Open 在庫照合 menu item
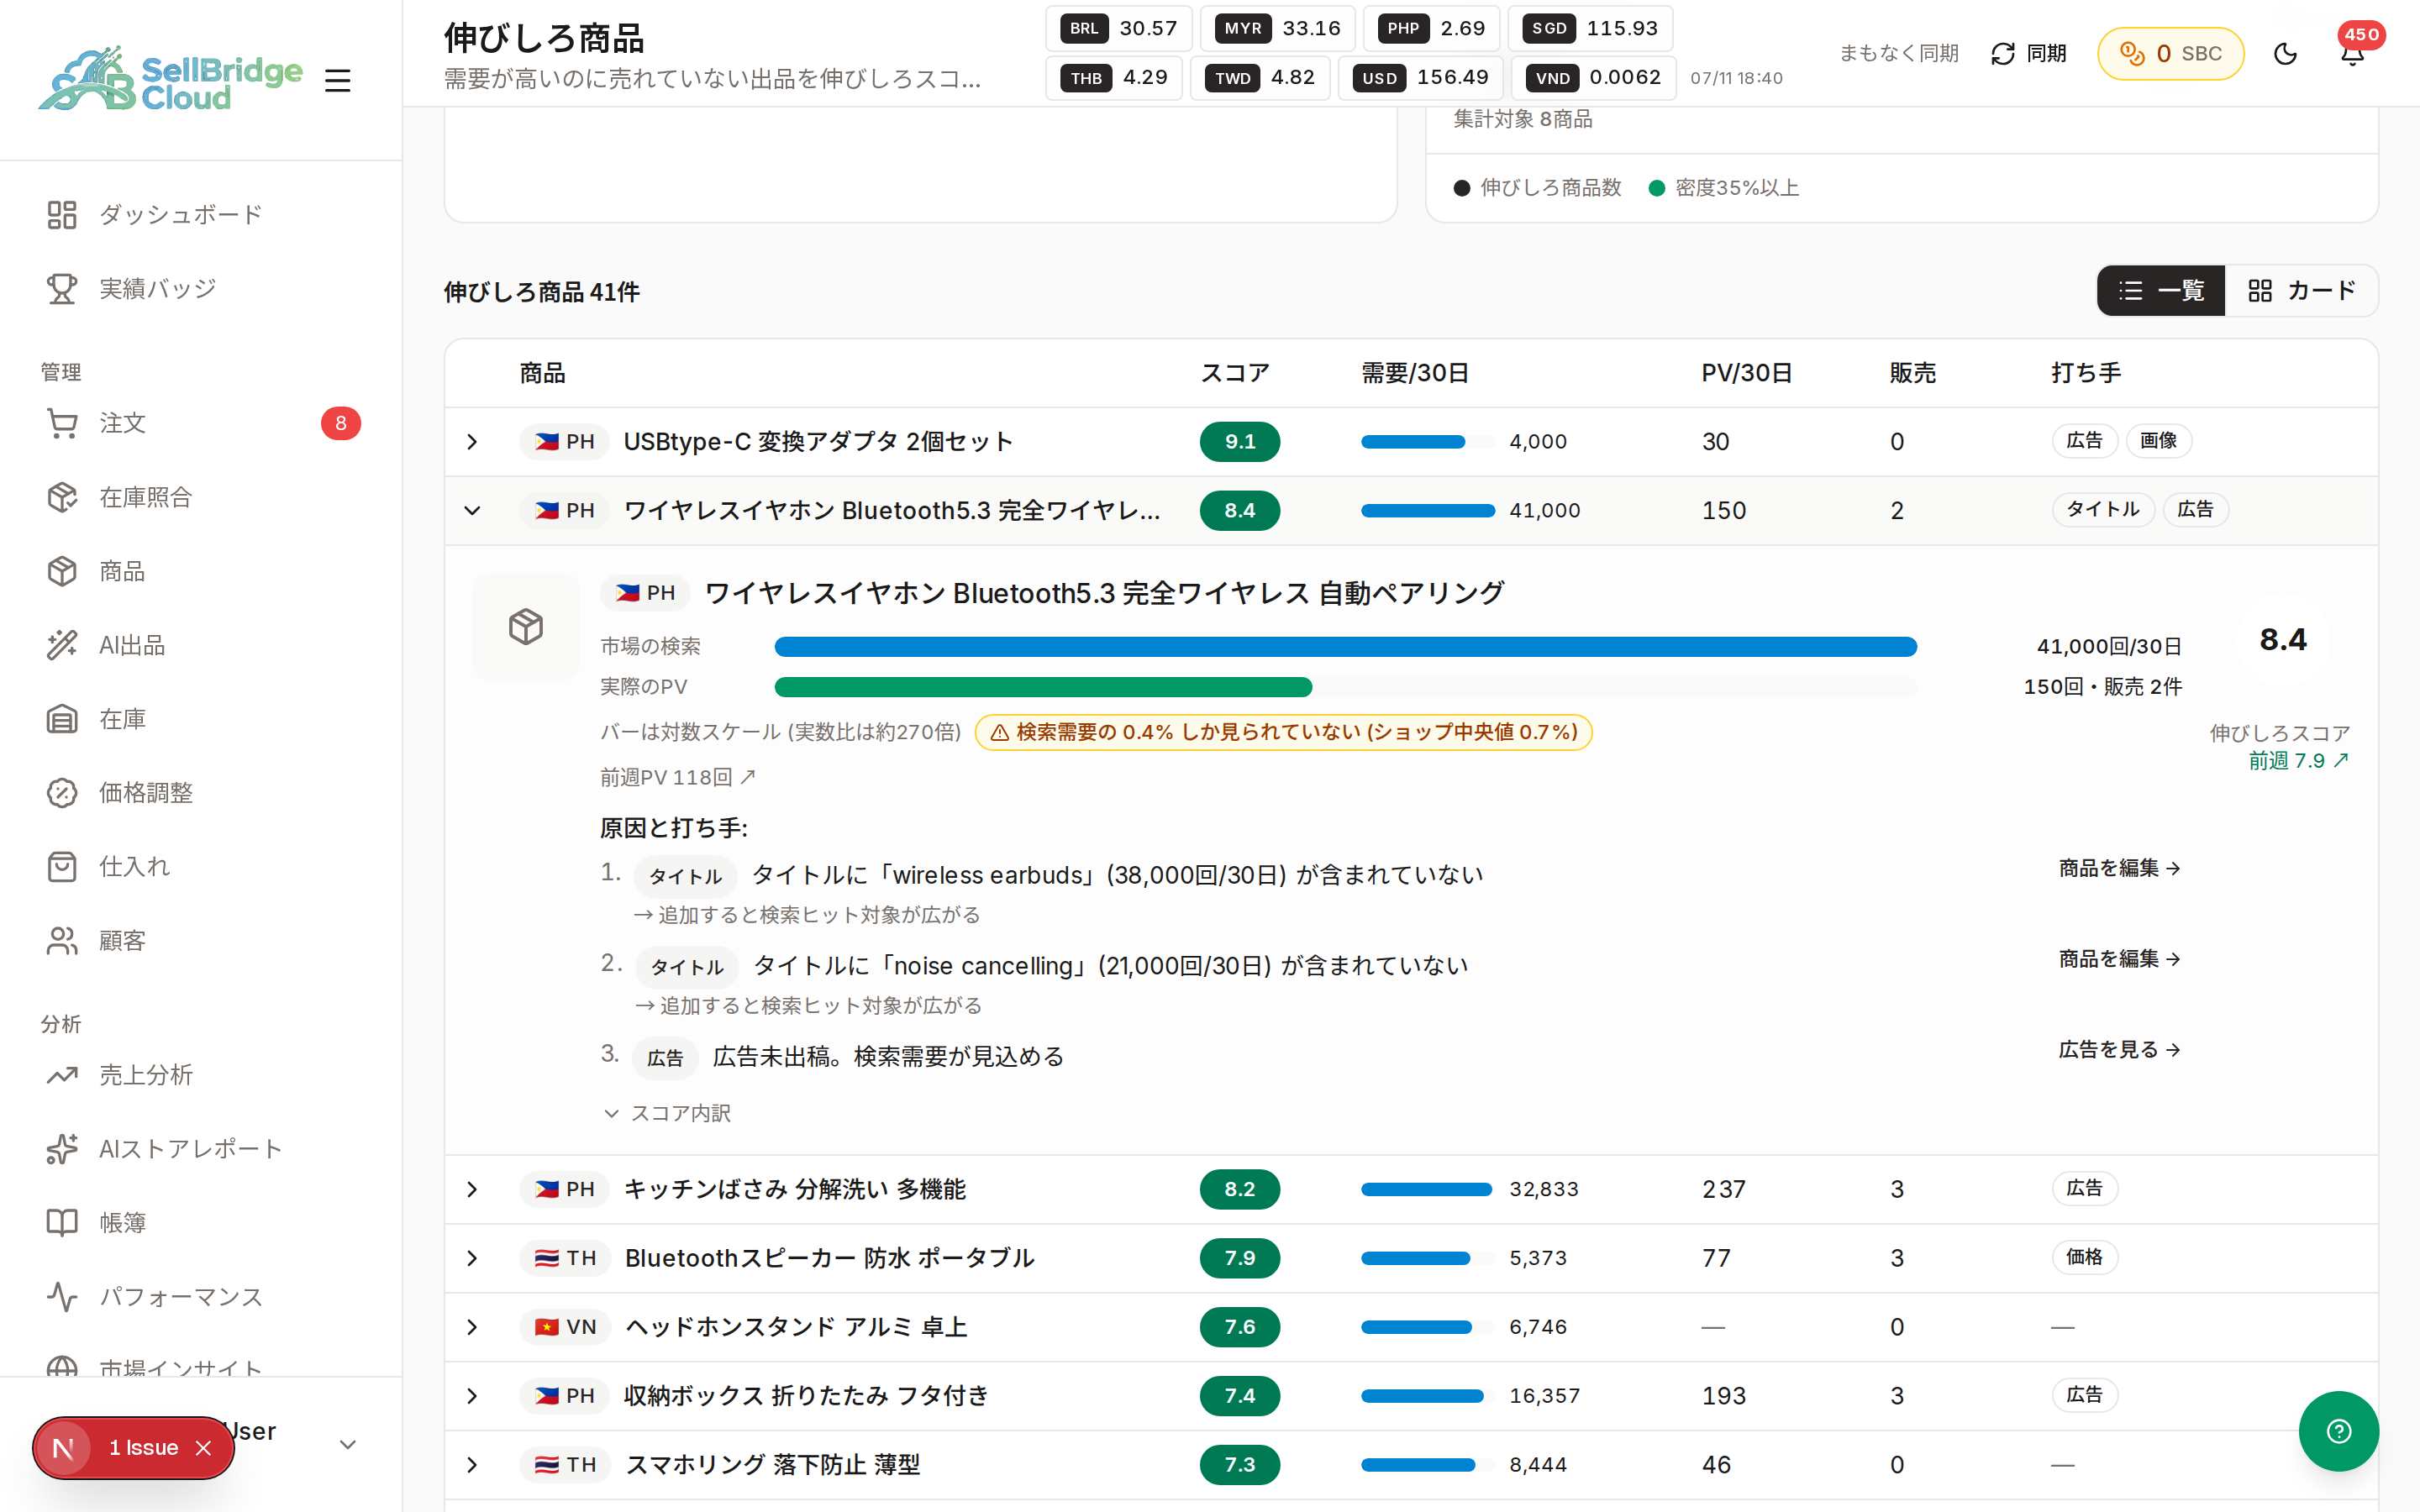The image size is (2420, 1512). click(x=201, y=497)
